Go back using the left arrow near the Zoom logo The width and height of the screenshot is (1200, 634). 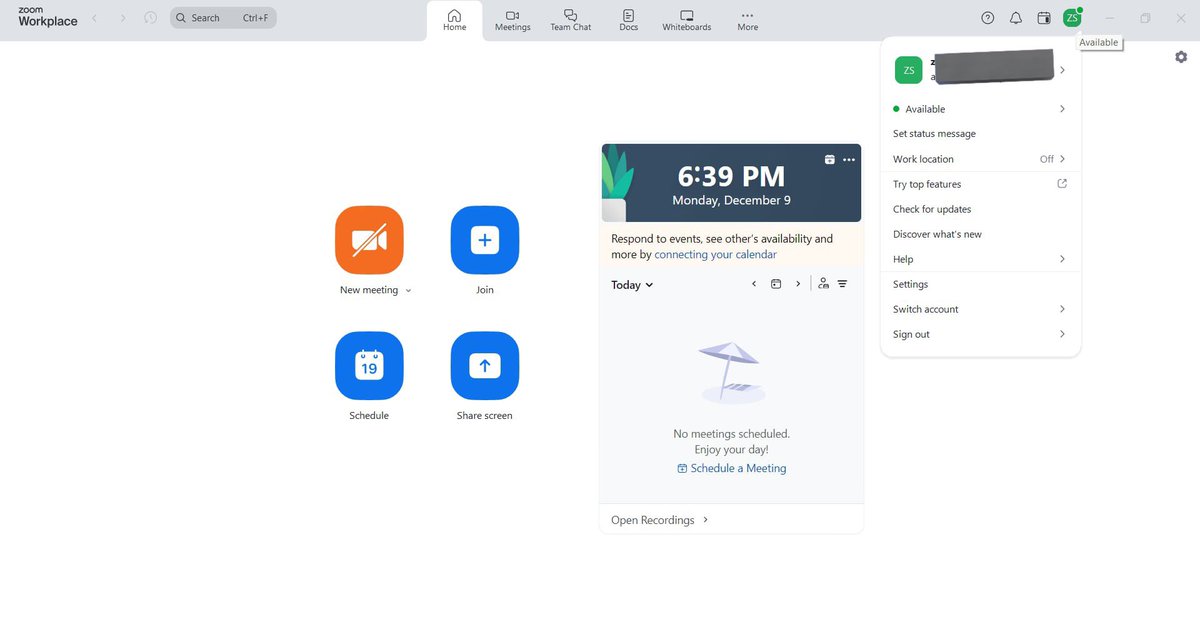(95, 18)
